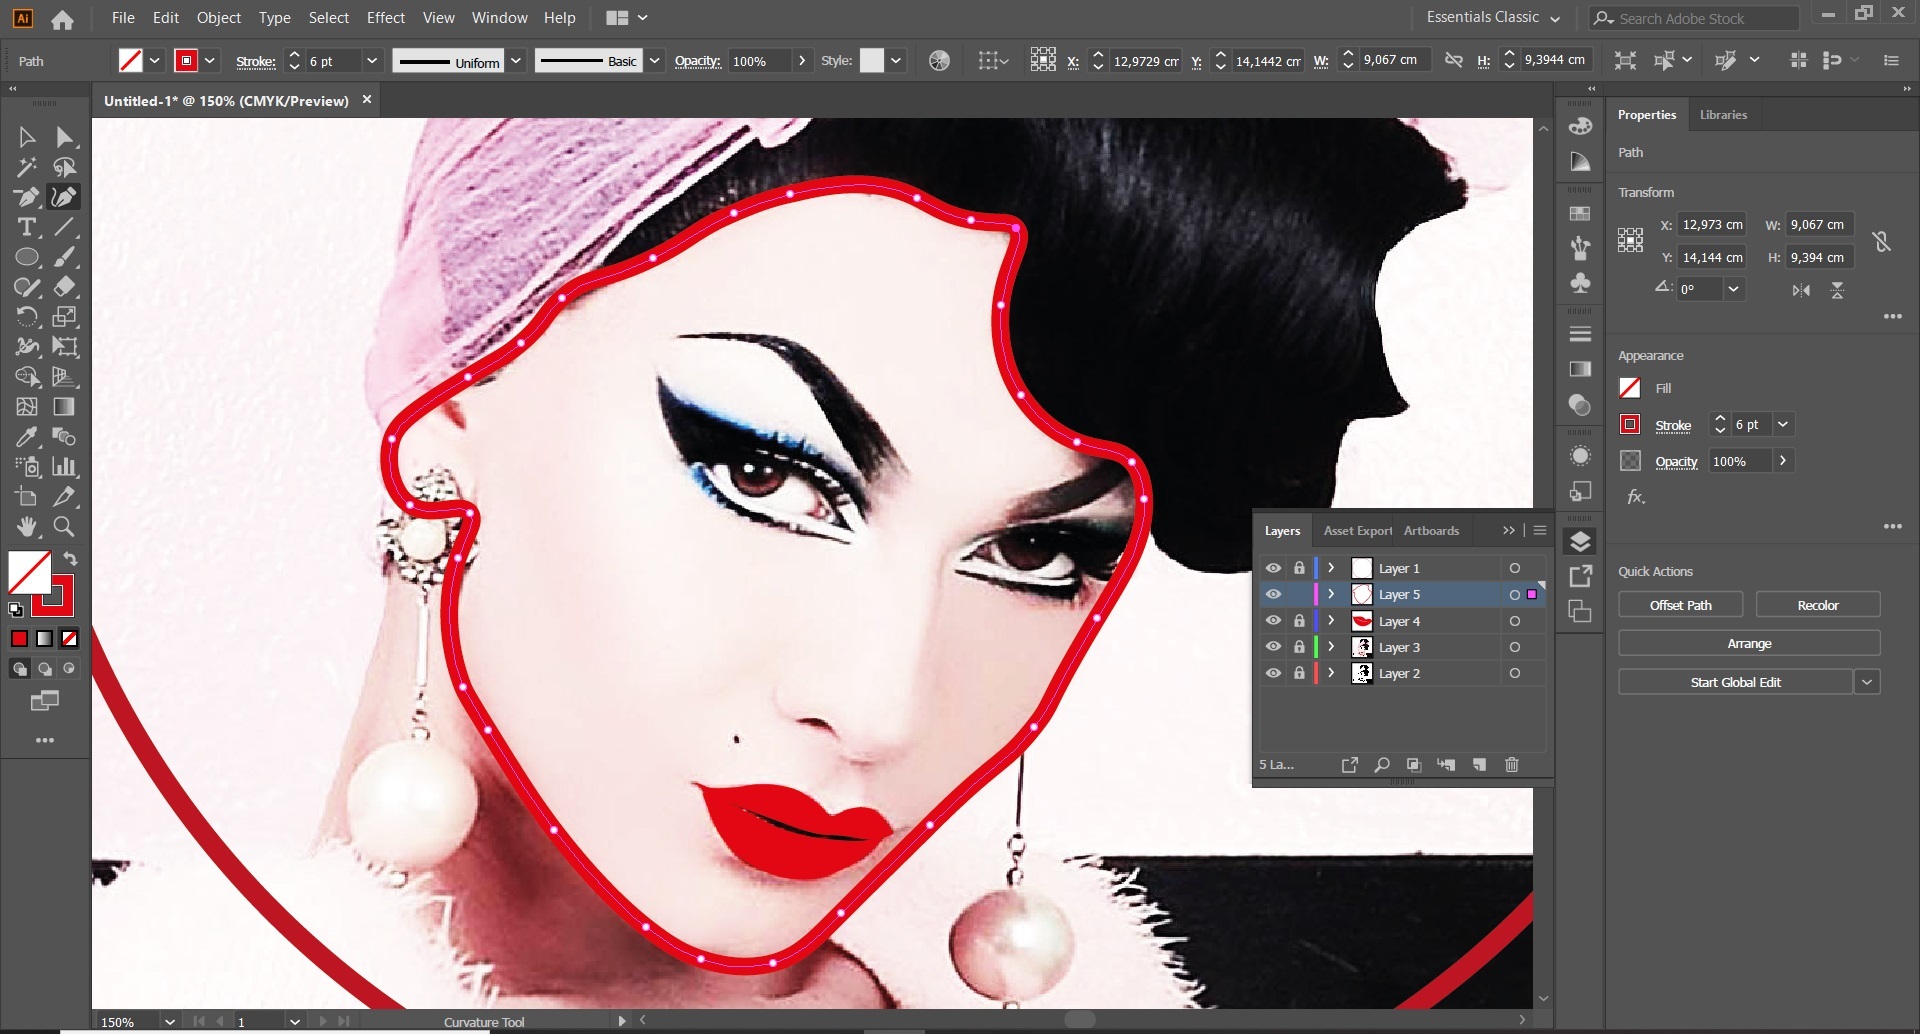Image resolution: width=1920 pixels, height=1034 pixels.
Task: Open rotation angle dropdown in Transform
Action: 1734,289
